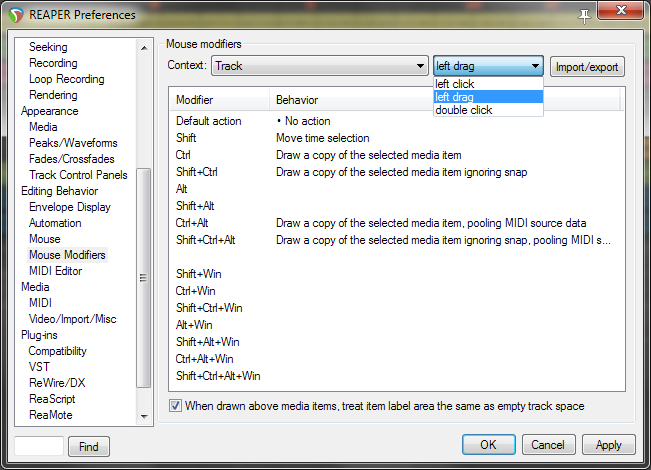The image size is (651, 470).
Task: Open the Recording preferences page
Action: 53,63
